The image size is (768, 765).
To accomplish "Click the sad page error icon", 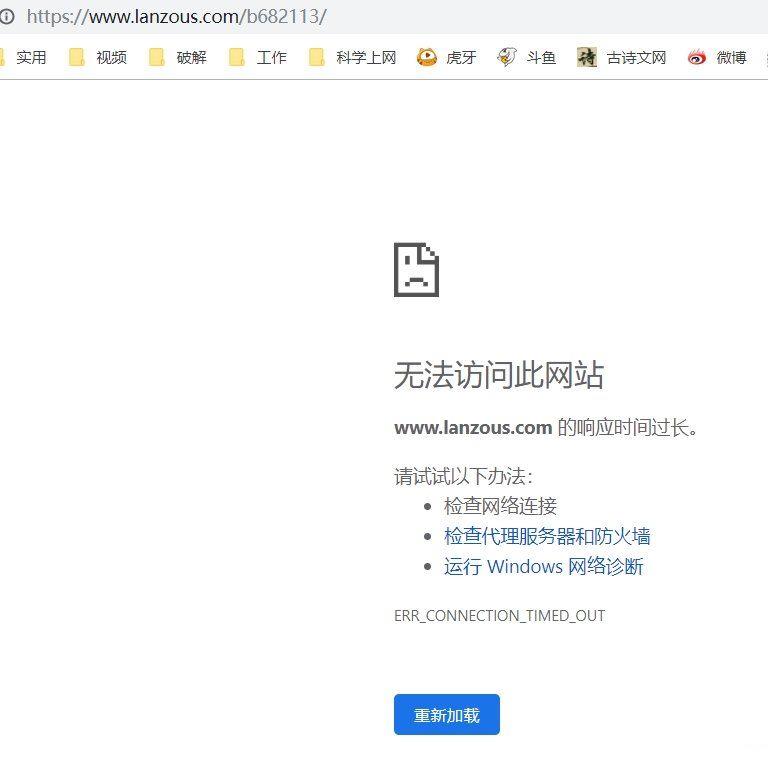I will pos(416,270).
